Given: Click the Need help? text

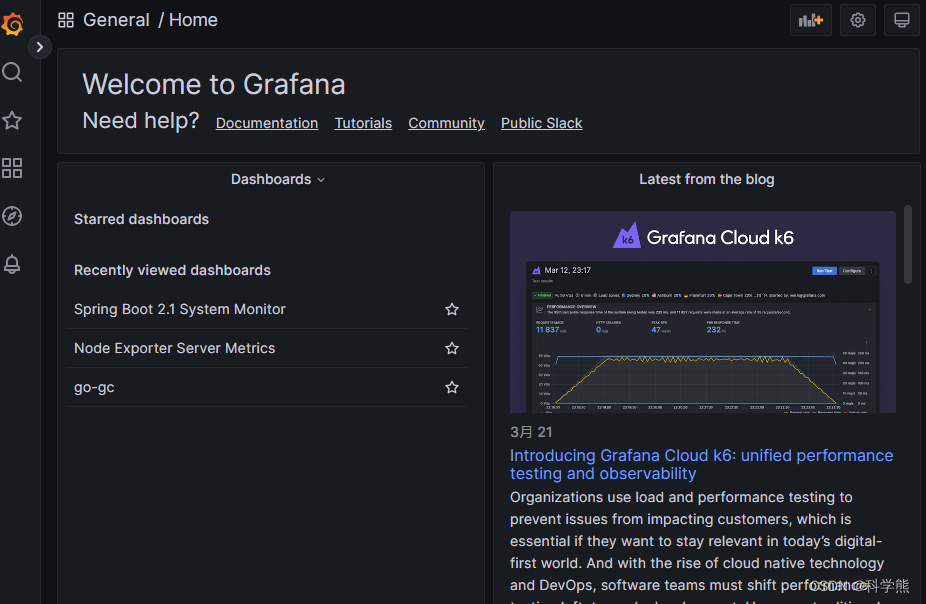Looking at the screenshot, I should 141,120.
